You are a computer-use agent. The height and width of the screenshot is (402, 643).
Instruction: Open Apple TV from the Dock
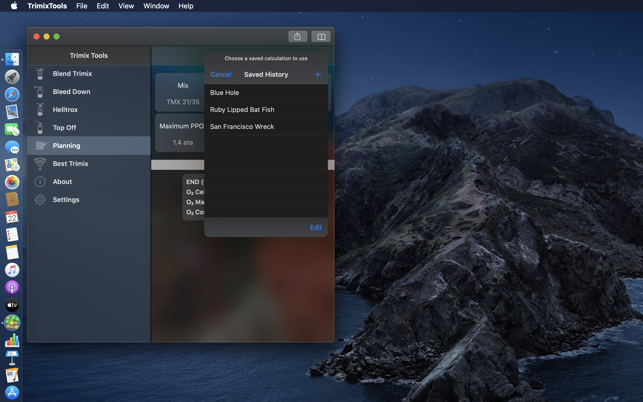(12, 305)
